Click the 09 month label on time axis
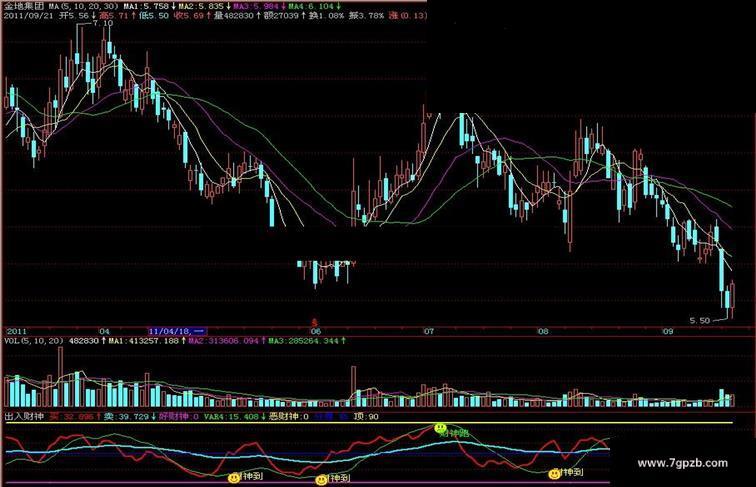 667,331
